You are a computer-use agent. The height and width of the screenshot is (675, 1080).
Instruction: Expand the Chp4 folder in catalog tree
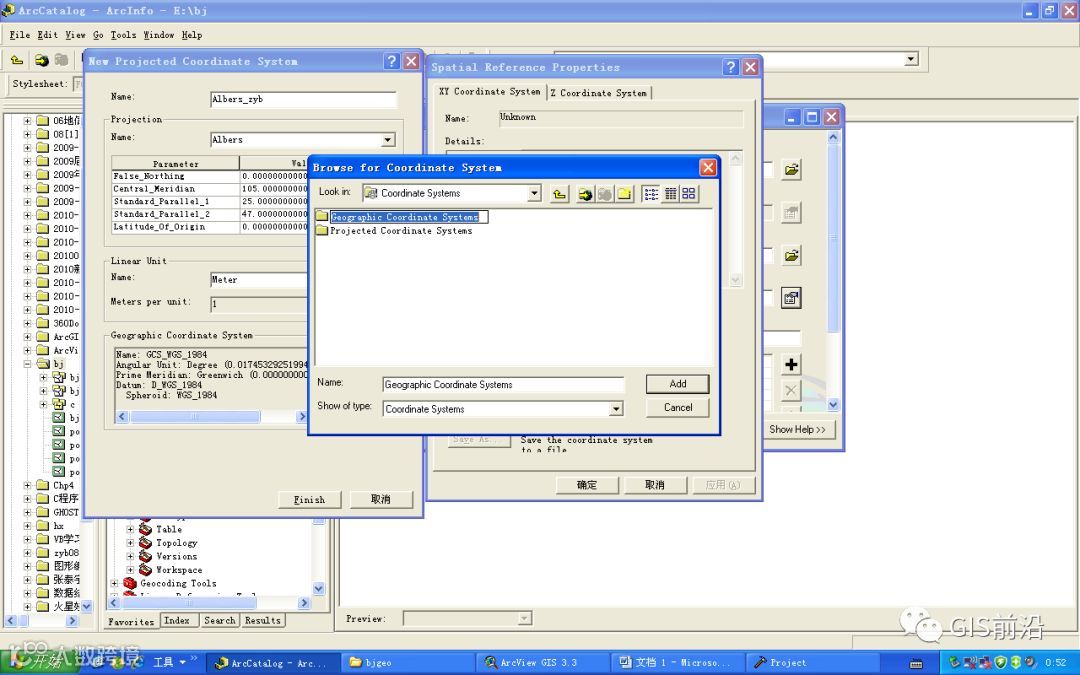28,486
